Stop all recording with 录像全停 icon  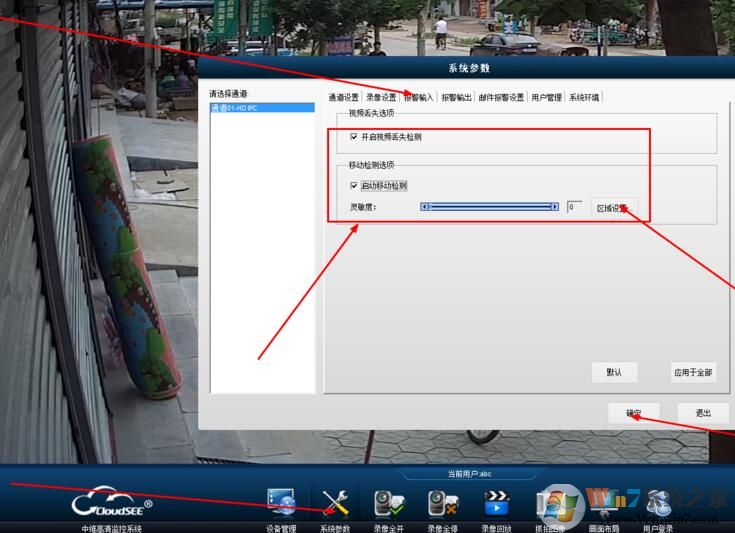pyautogui.click(x=442, y=503)
